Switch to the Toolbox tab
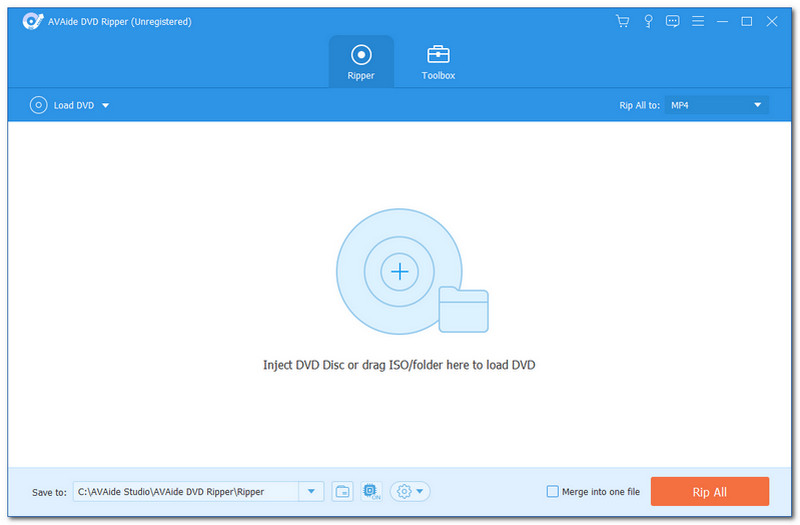 tap(438, 62)
